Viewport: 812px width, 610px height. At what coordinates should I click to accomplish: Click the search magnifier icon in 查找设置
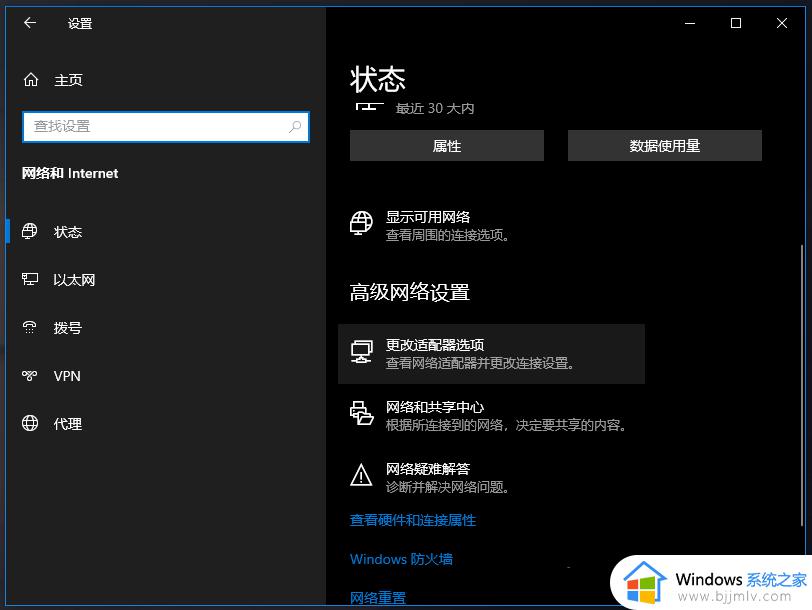[295, 127]
